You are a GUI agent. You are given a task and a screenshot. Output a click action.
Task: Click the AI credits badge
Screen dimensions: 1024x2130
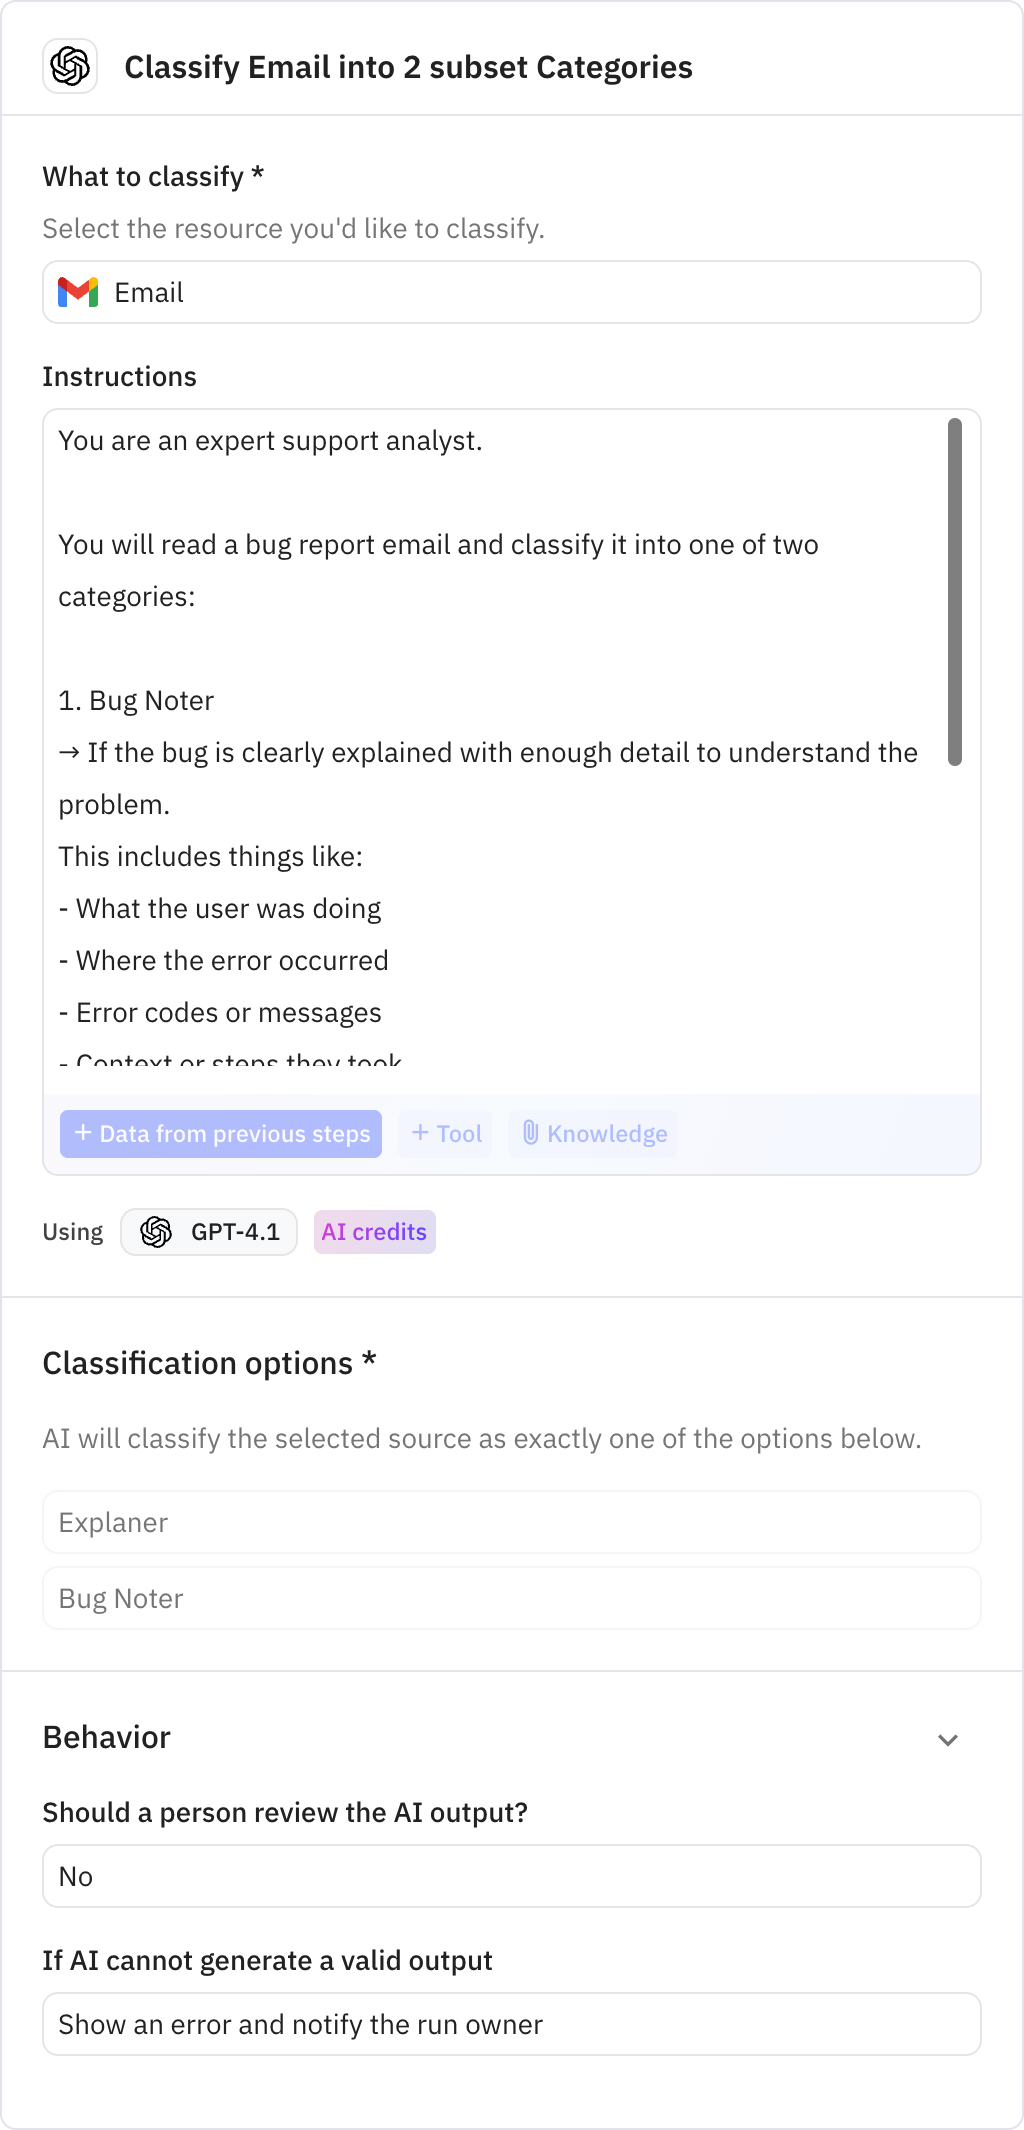point(374,1232)
